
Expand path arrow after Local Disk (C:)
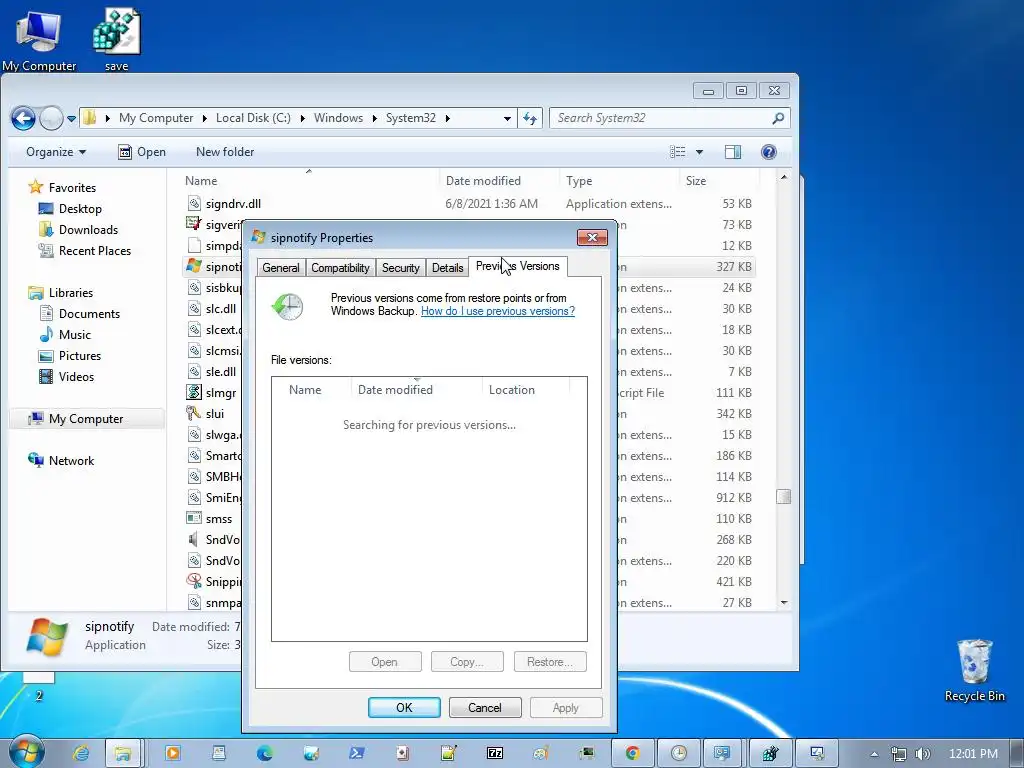[302, 118]
